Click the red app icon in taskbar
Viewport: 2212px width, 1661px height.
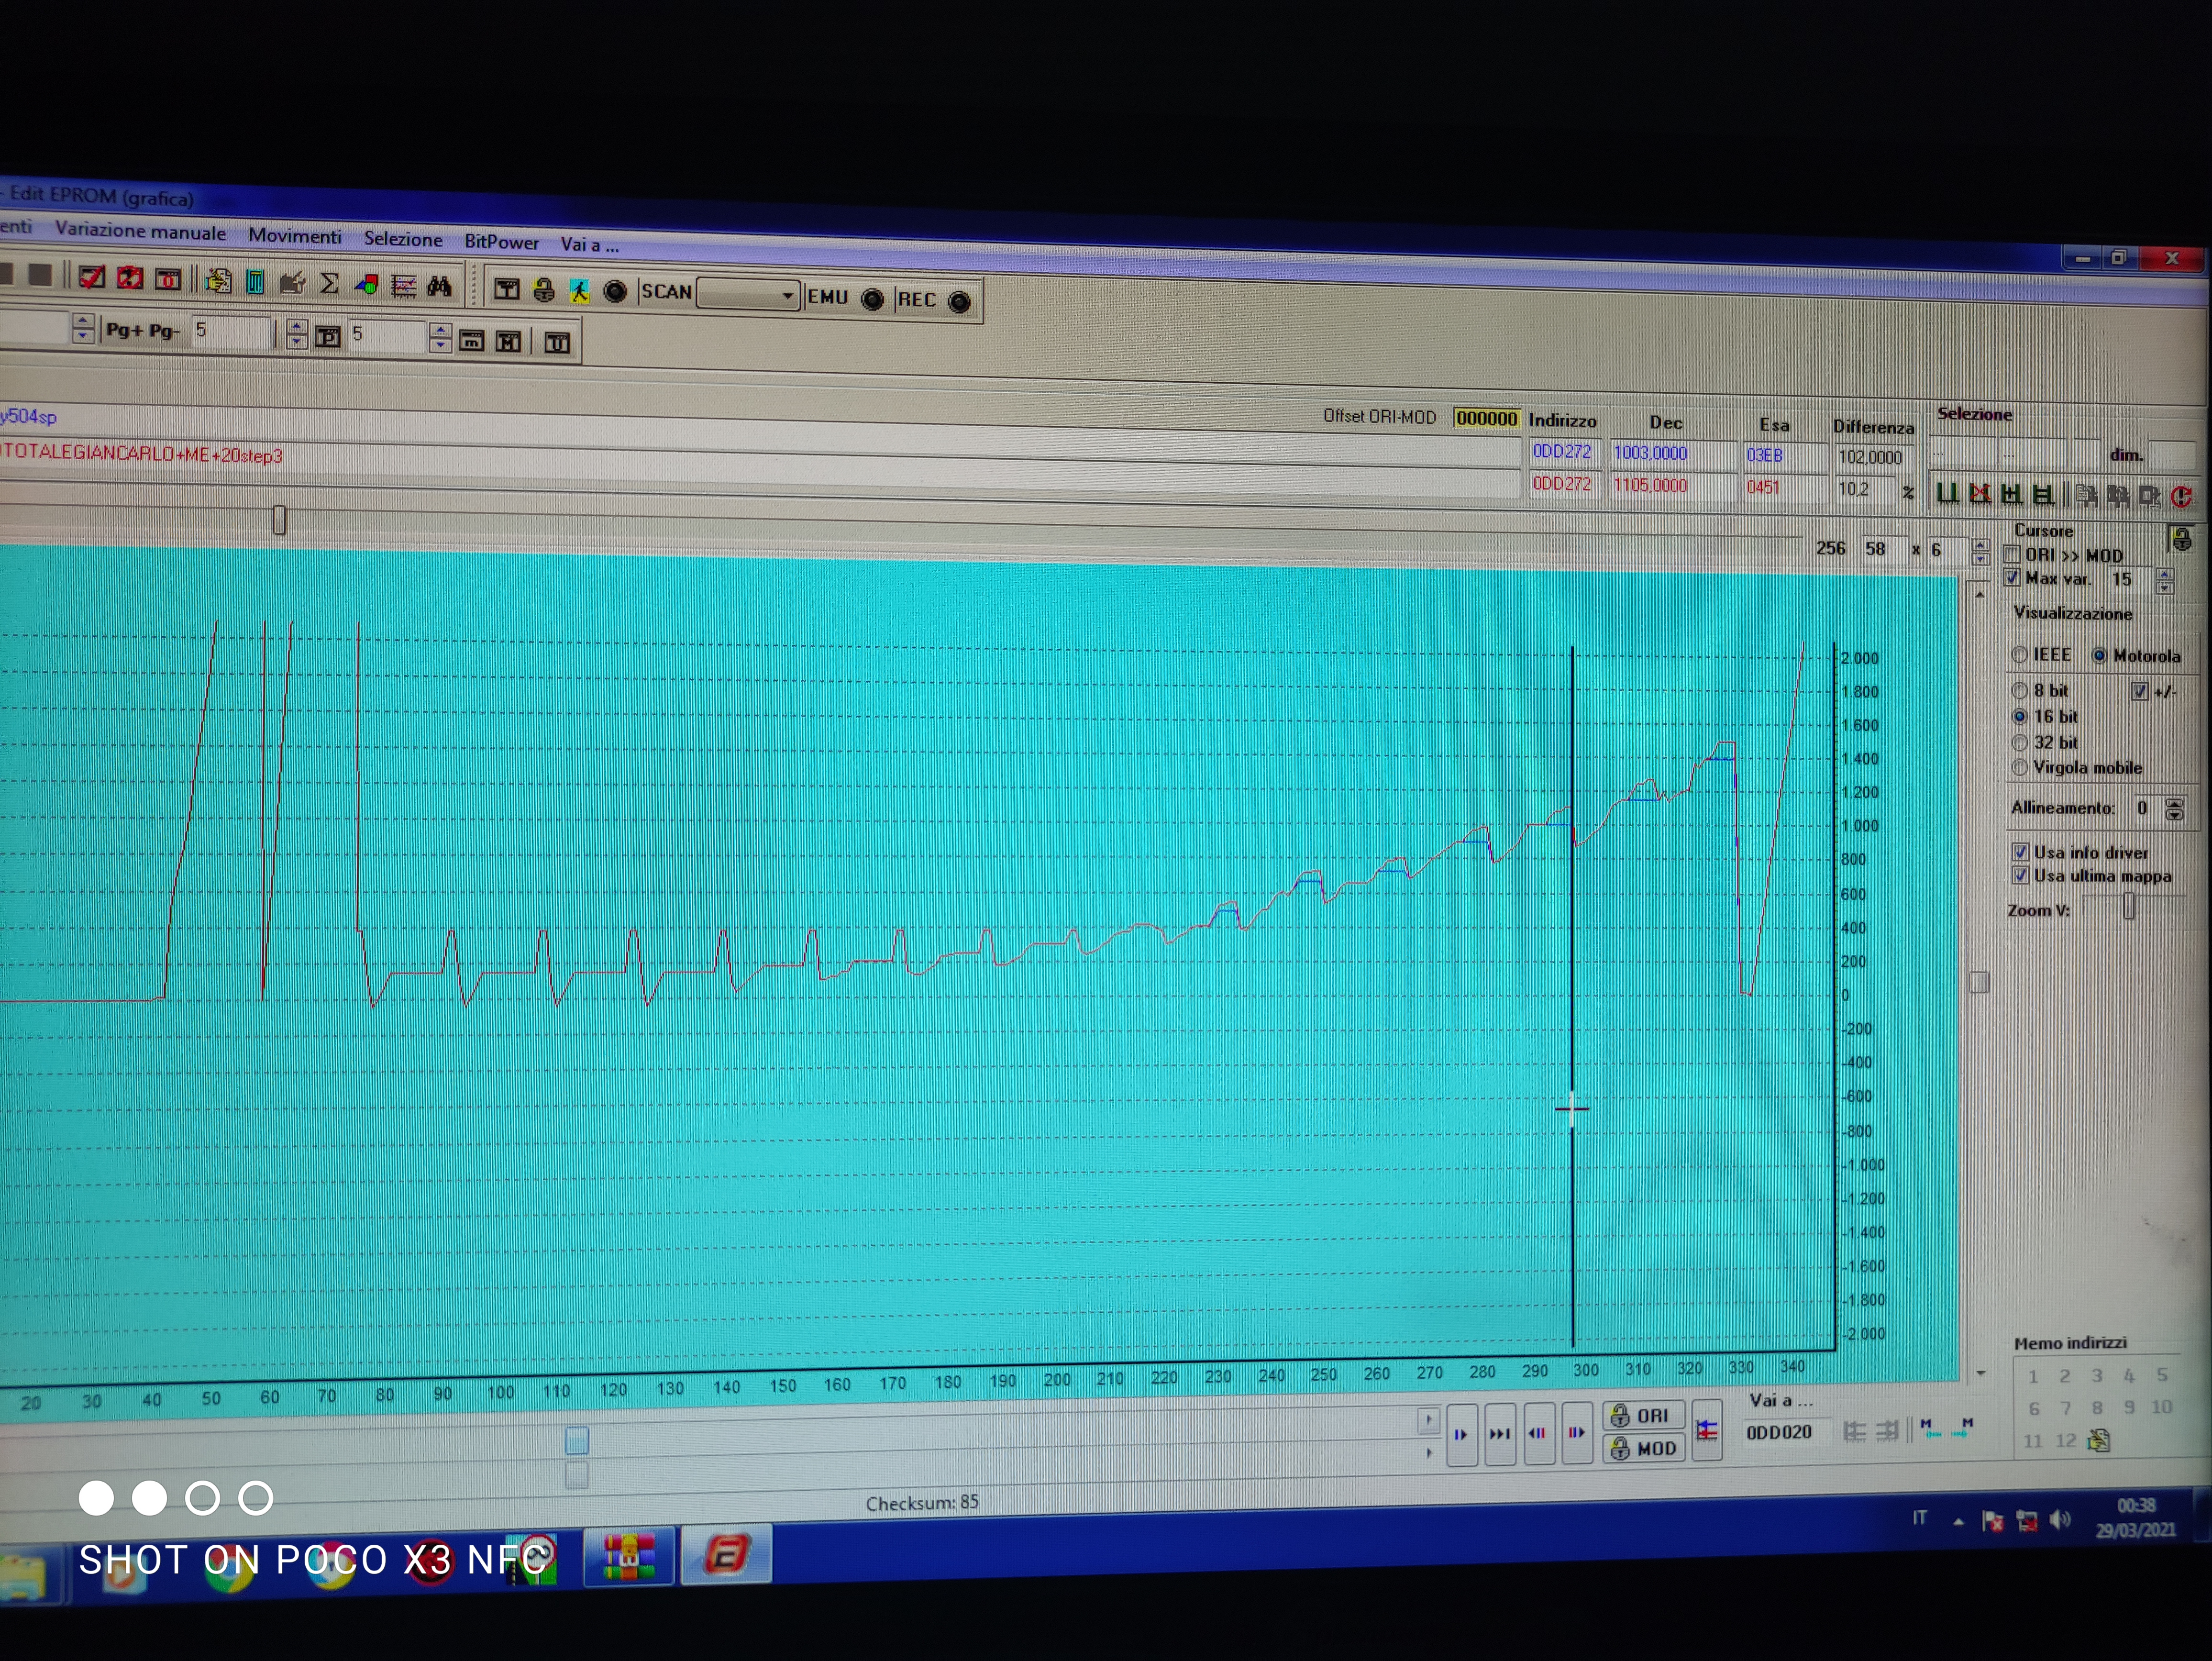[x=726, y=1554]
